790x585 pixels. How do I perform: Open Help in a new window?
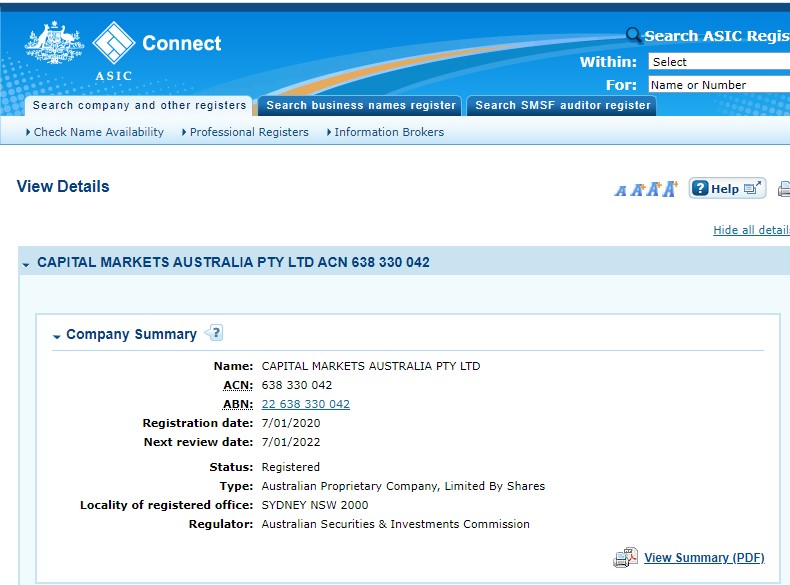[727, 188]
